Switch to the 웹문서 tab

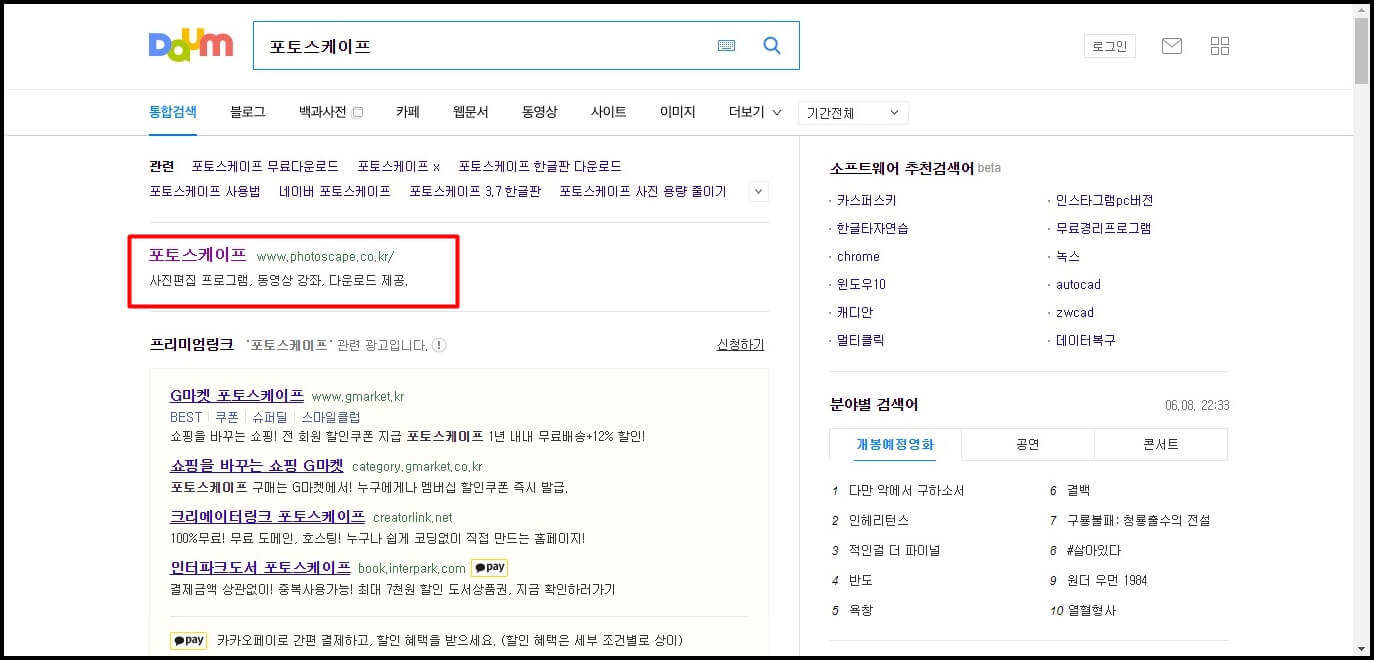pyautogui.click(x=471, y=112)
